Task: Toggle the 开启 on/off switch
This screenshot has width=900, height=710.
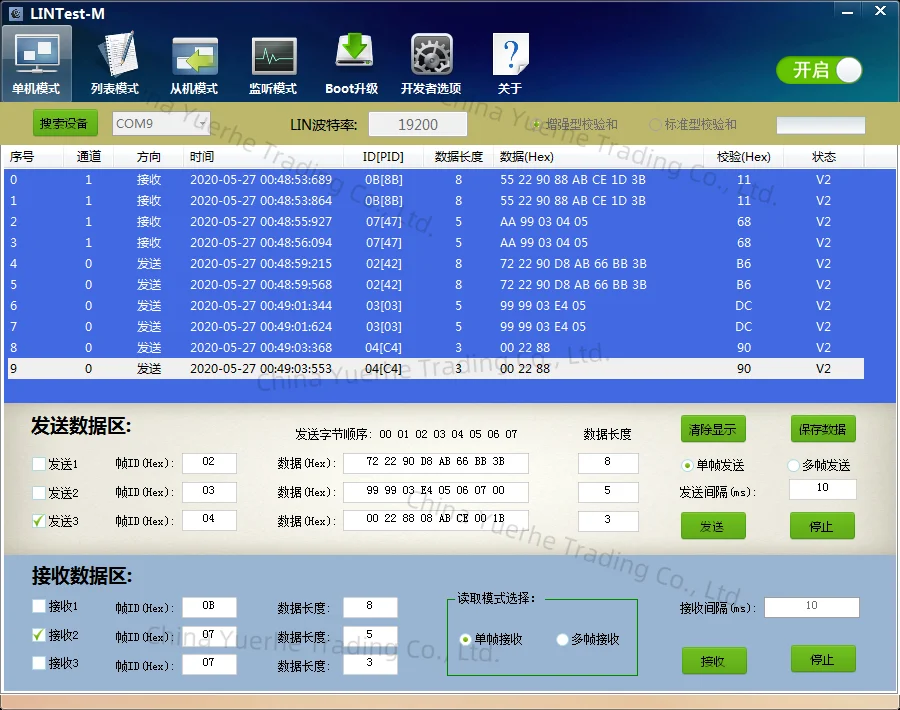Action: pos(819,70)
